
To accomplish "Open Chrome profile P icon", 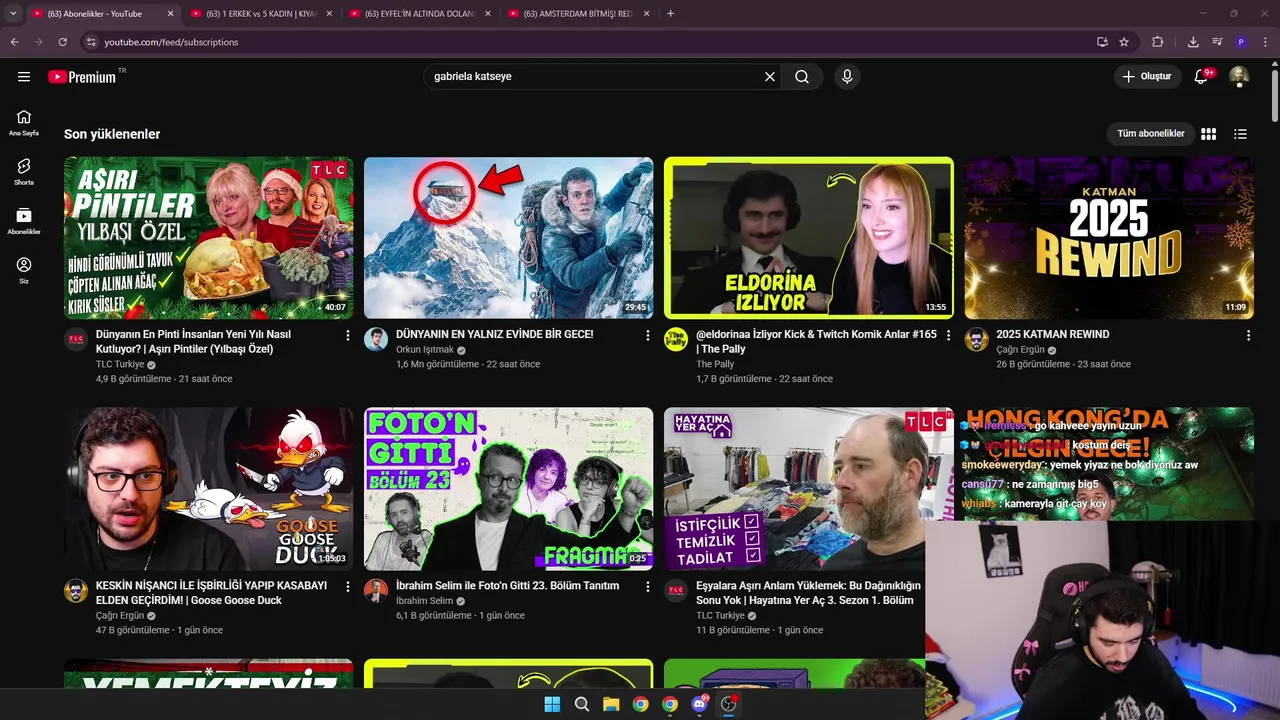I will 1241,42.
